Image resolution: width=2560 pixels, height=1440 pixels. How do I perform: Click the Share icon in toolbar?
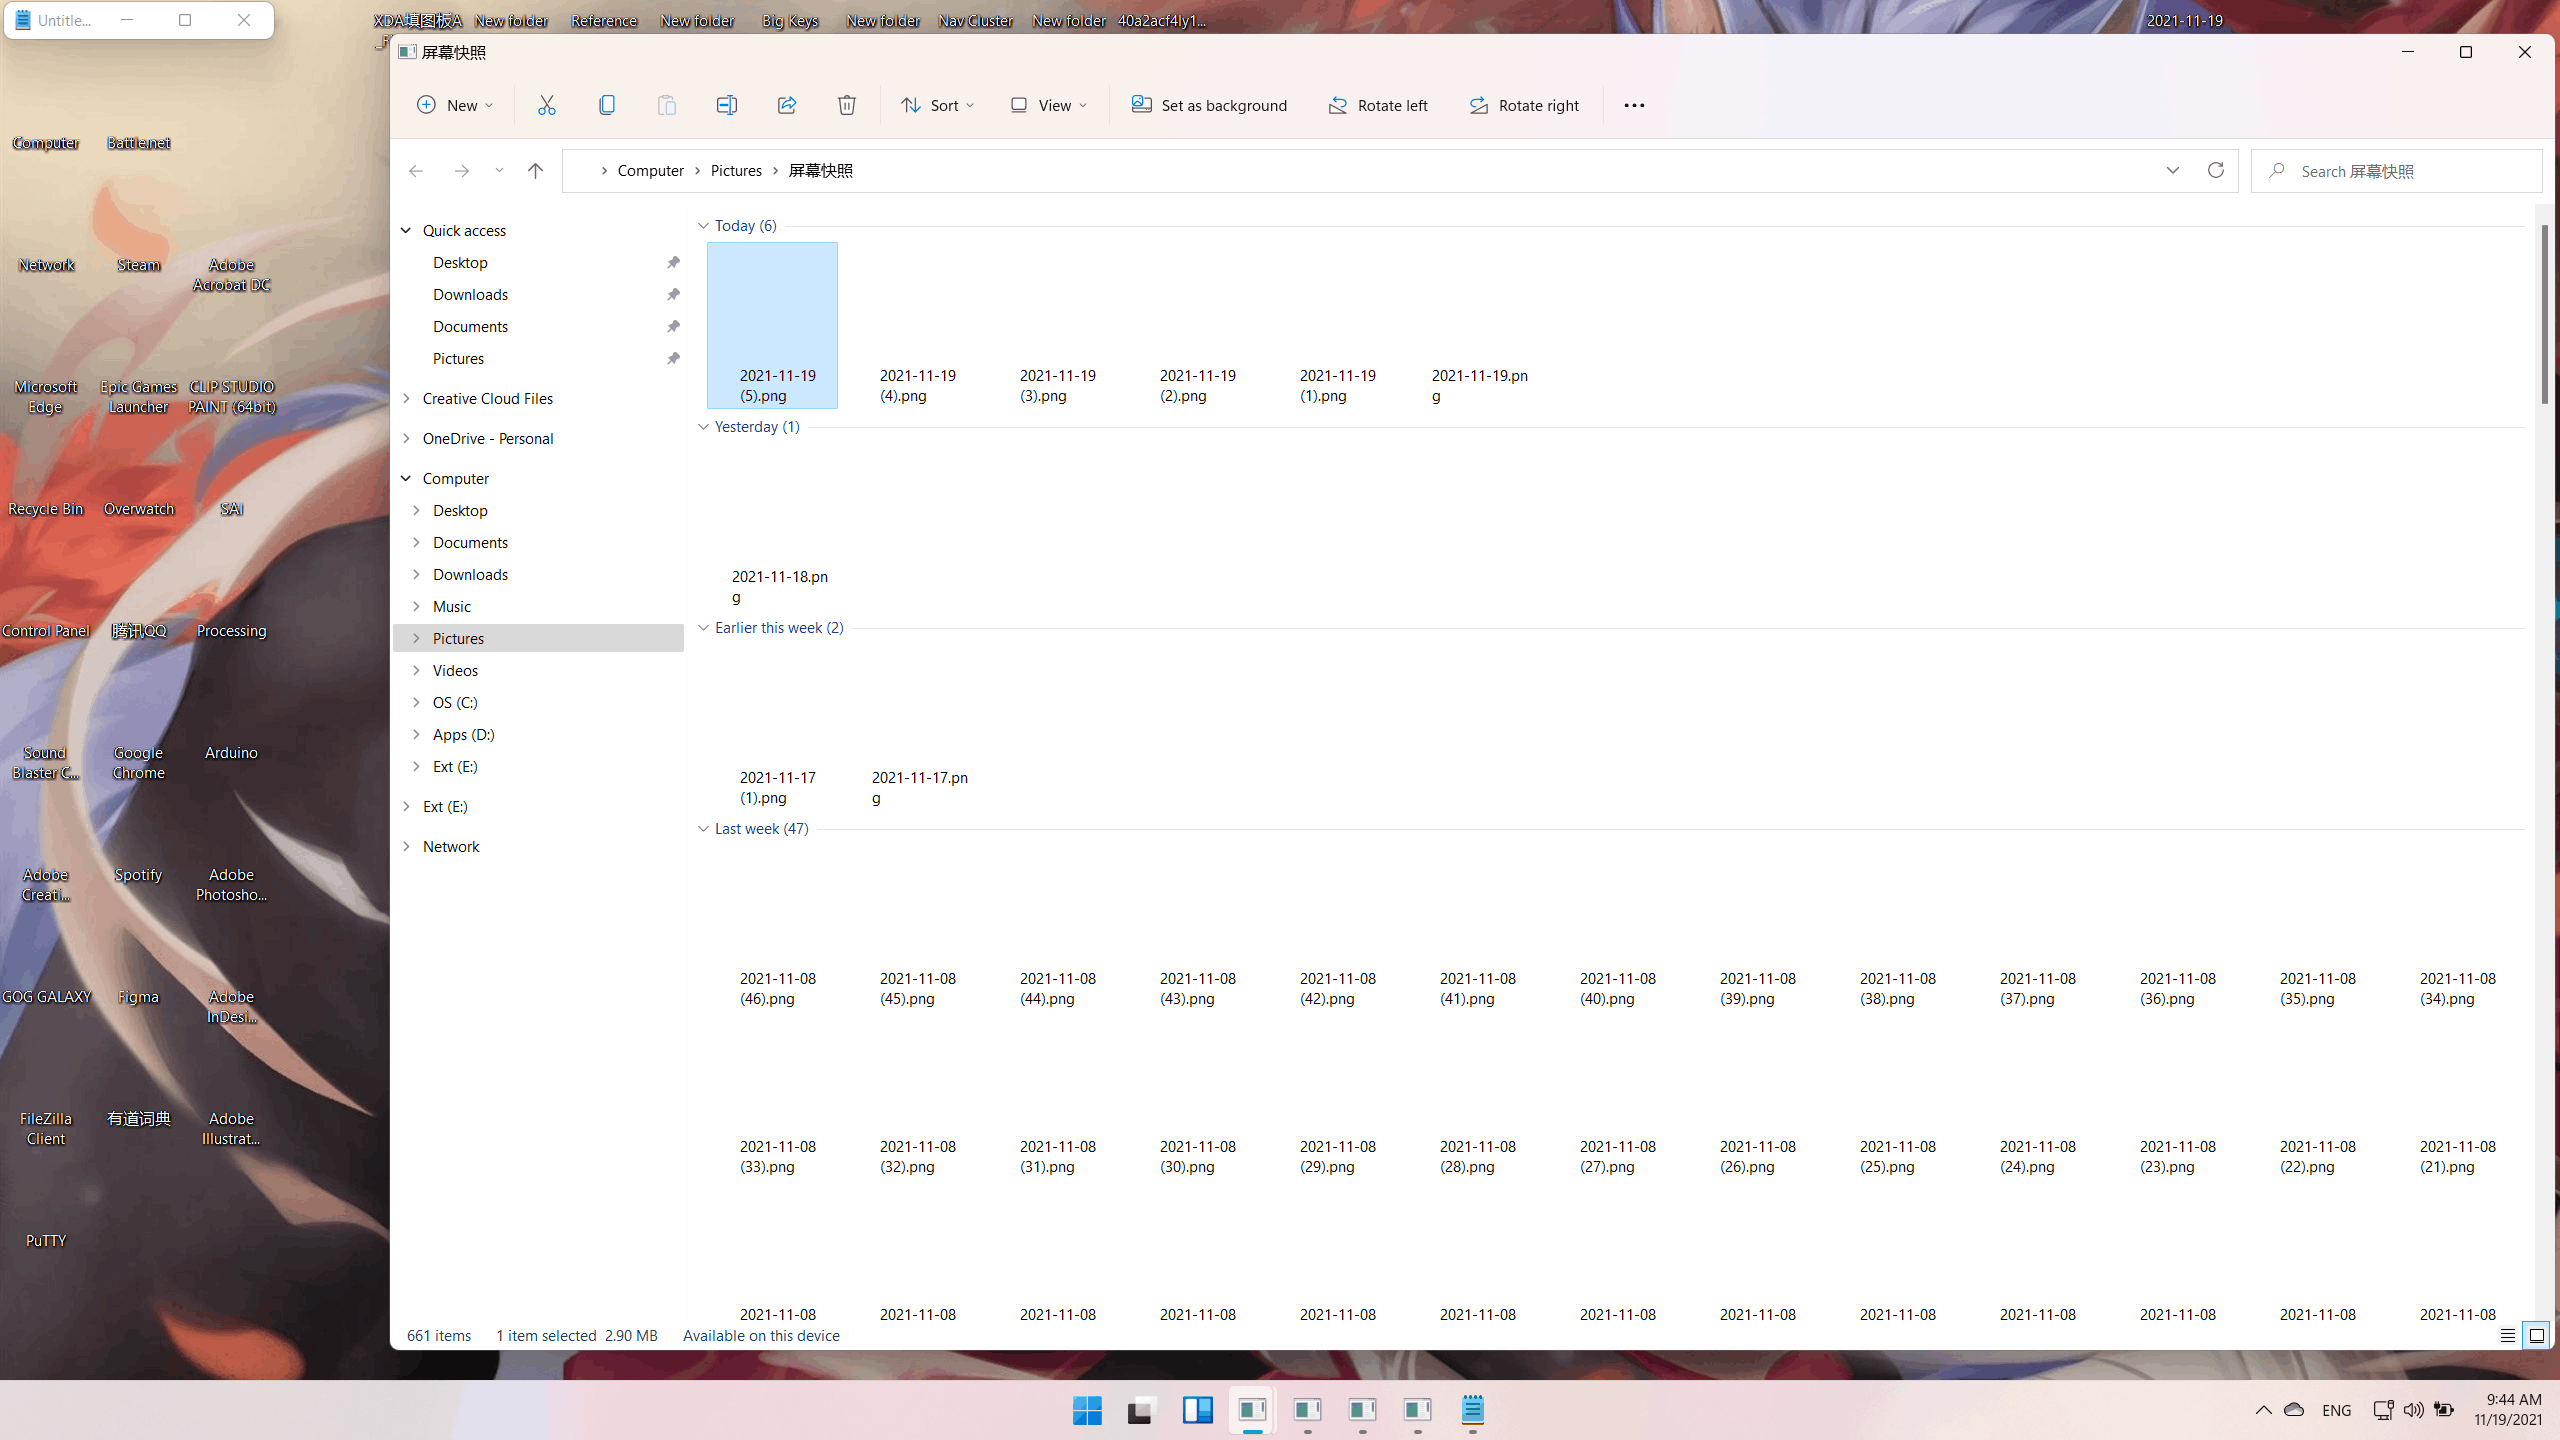coord(787,105)
